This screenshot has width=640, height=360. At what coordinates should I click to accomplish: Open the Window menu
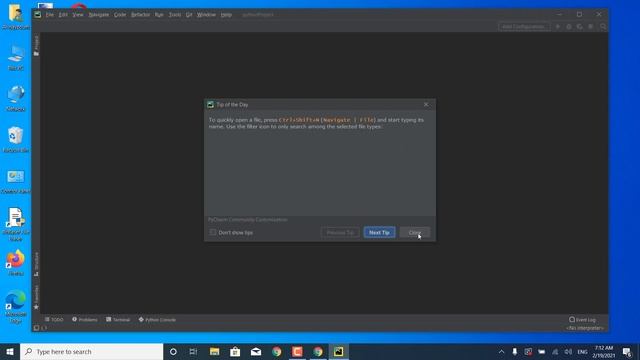(206, 15)
